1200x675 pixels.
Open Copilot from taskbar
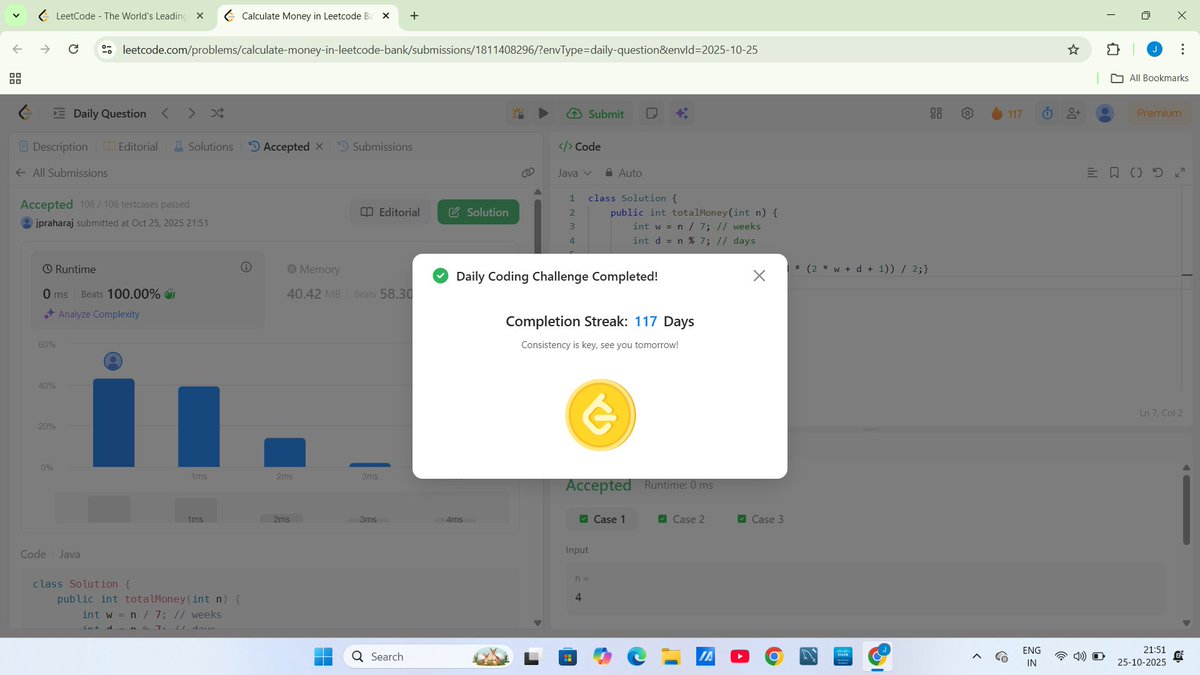tap(601, 656)
